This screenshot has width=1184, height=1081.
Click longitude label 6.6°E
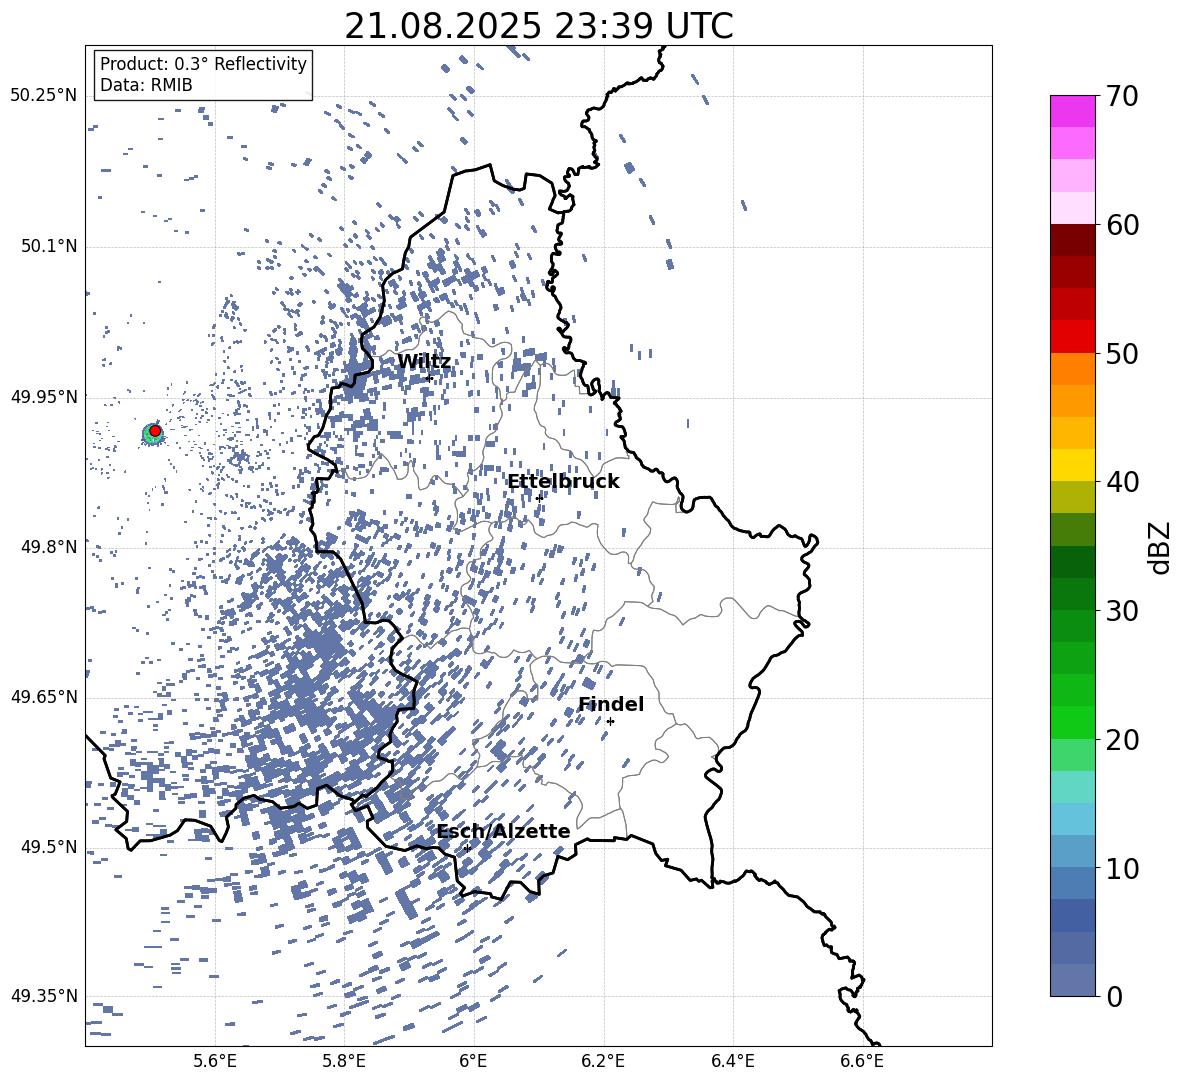click(862, 1061)
